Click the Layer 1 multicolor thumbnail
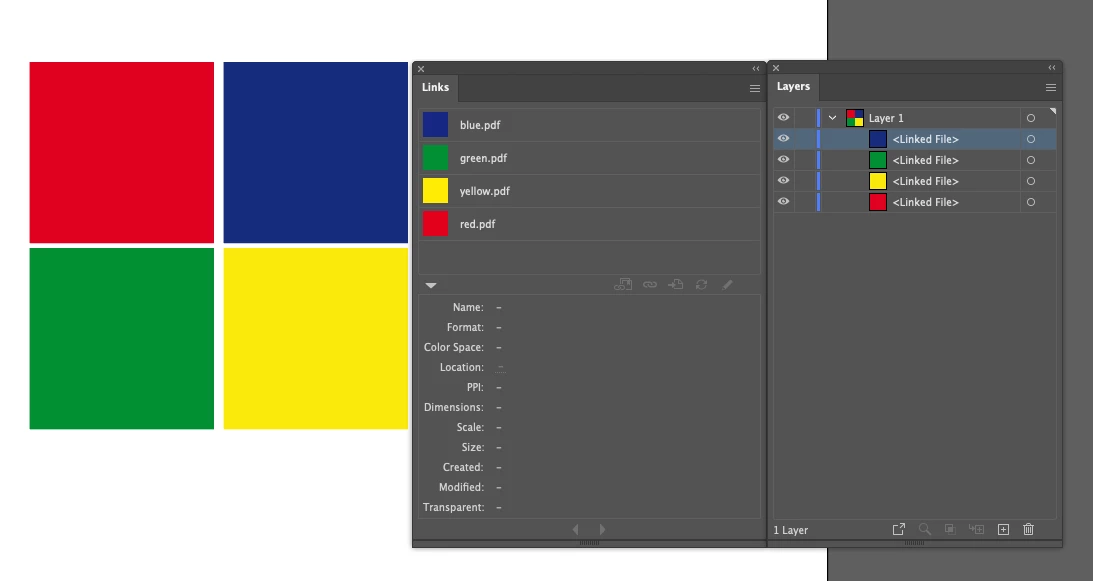 coord(855,118)
